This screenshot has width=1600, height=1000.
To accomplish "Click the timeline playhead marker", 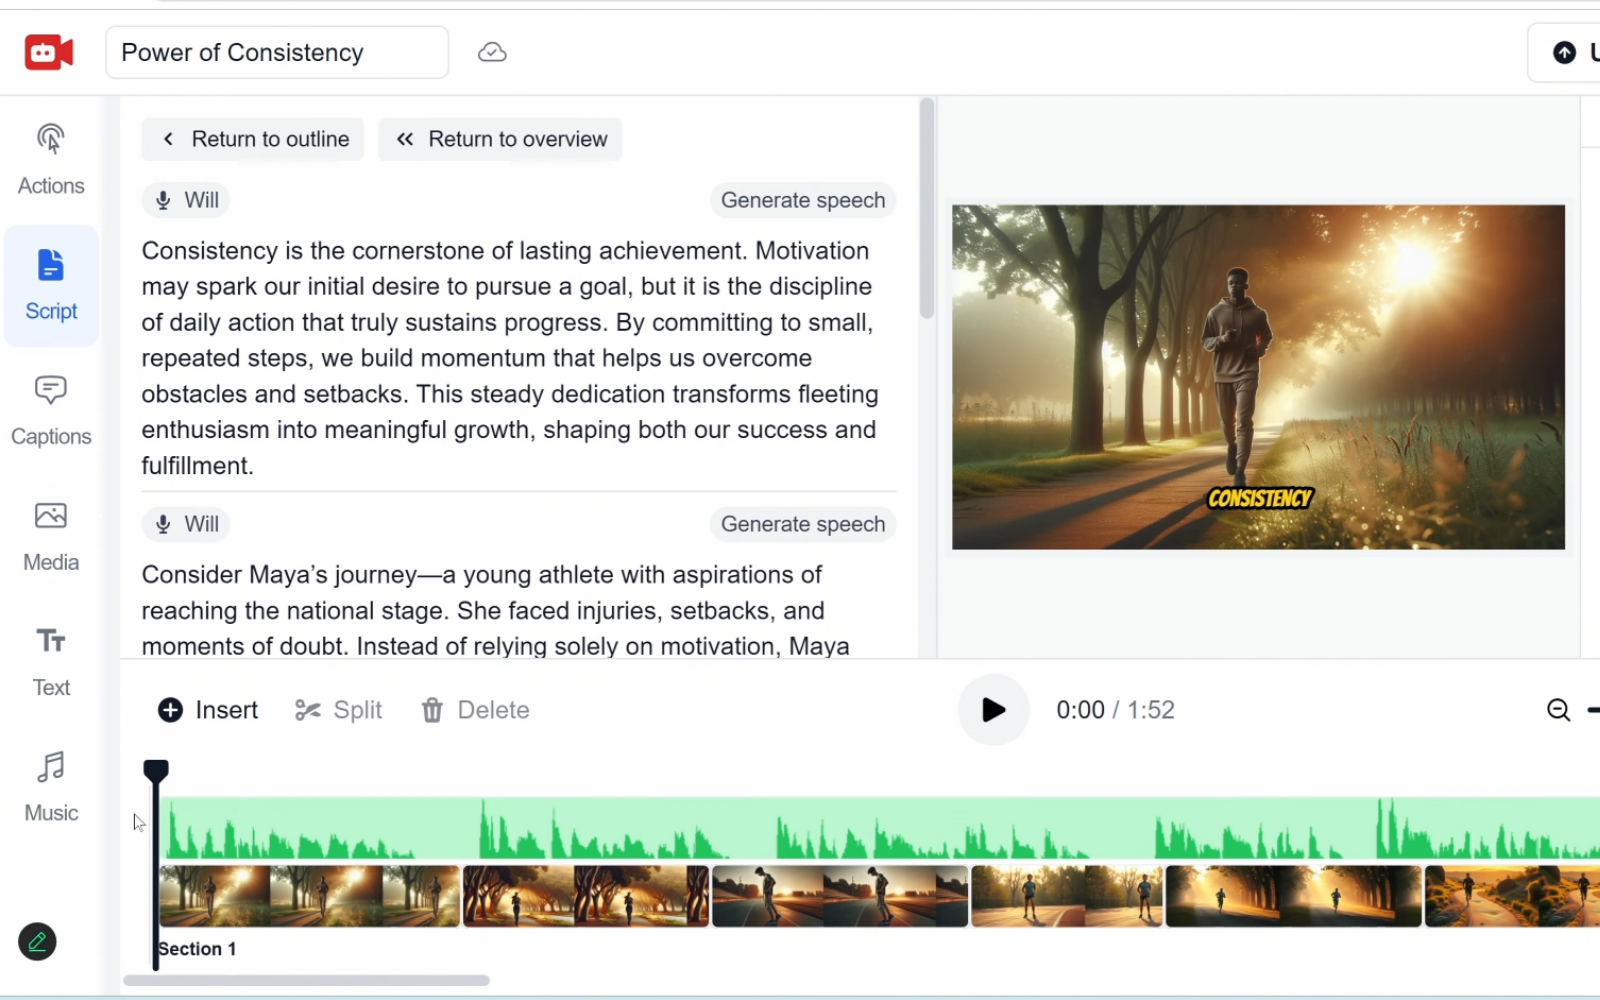I will (156, 771).
